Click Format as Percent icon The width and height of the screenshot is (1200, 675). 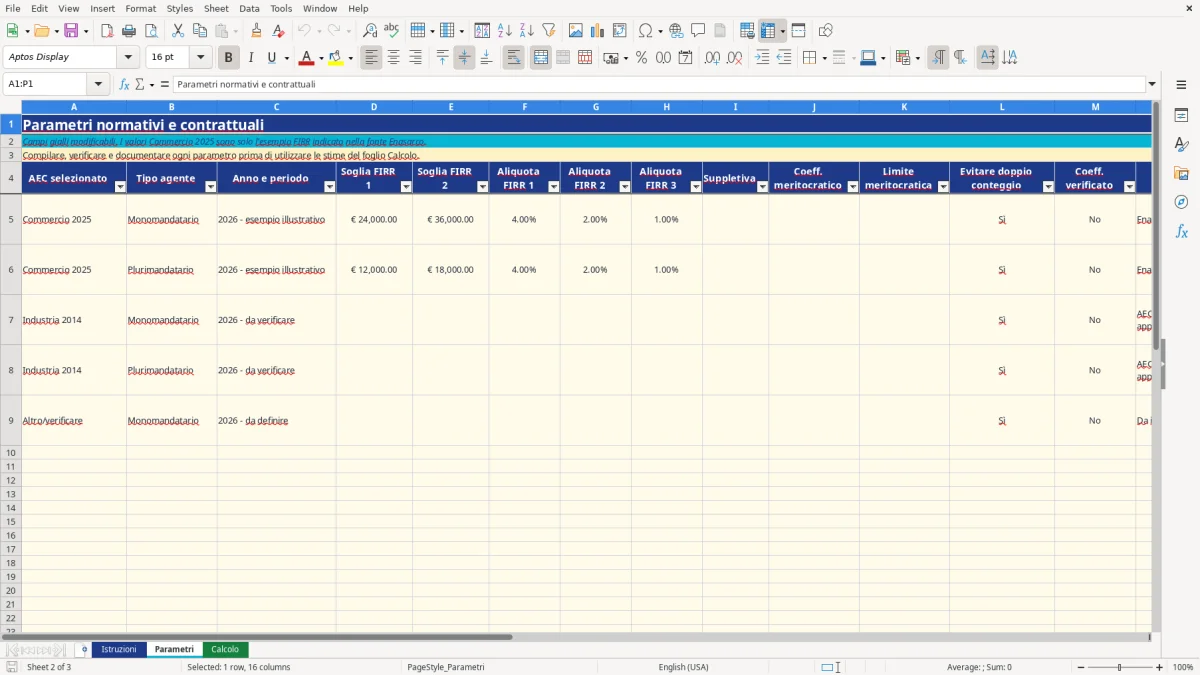641,58
